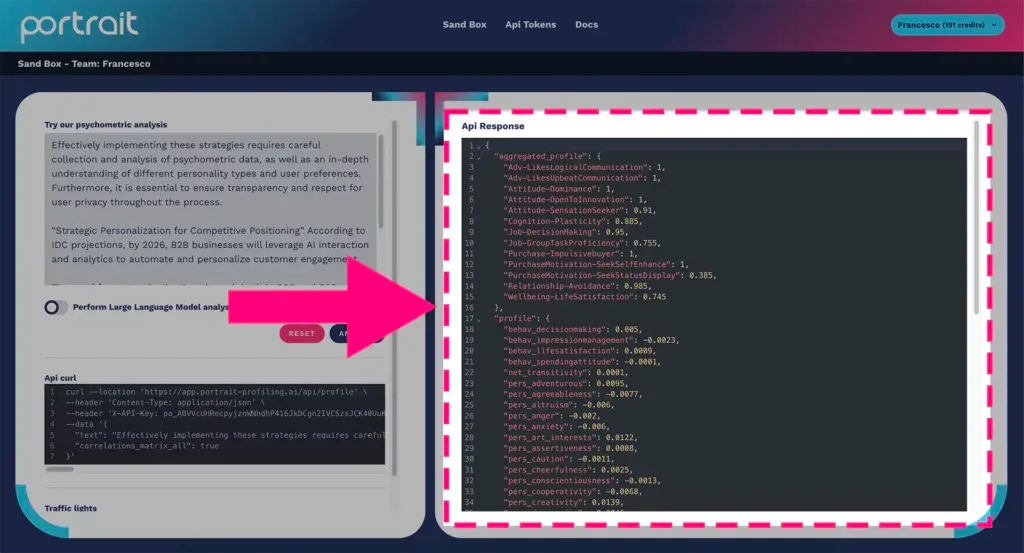Collapse the "profile" fold arrow
Image resolution: width=1024 pixels, height=553 pixels.
479,319
